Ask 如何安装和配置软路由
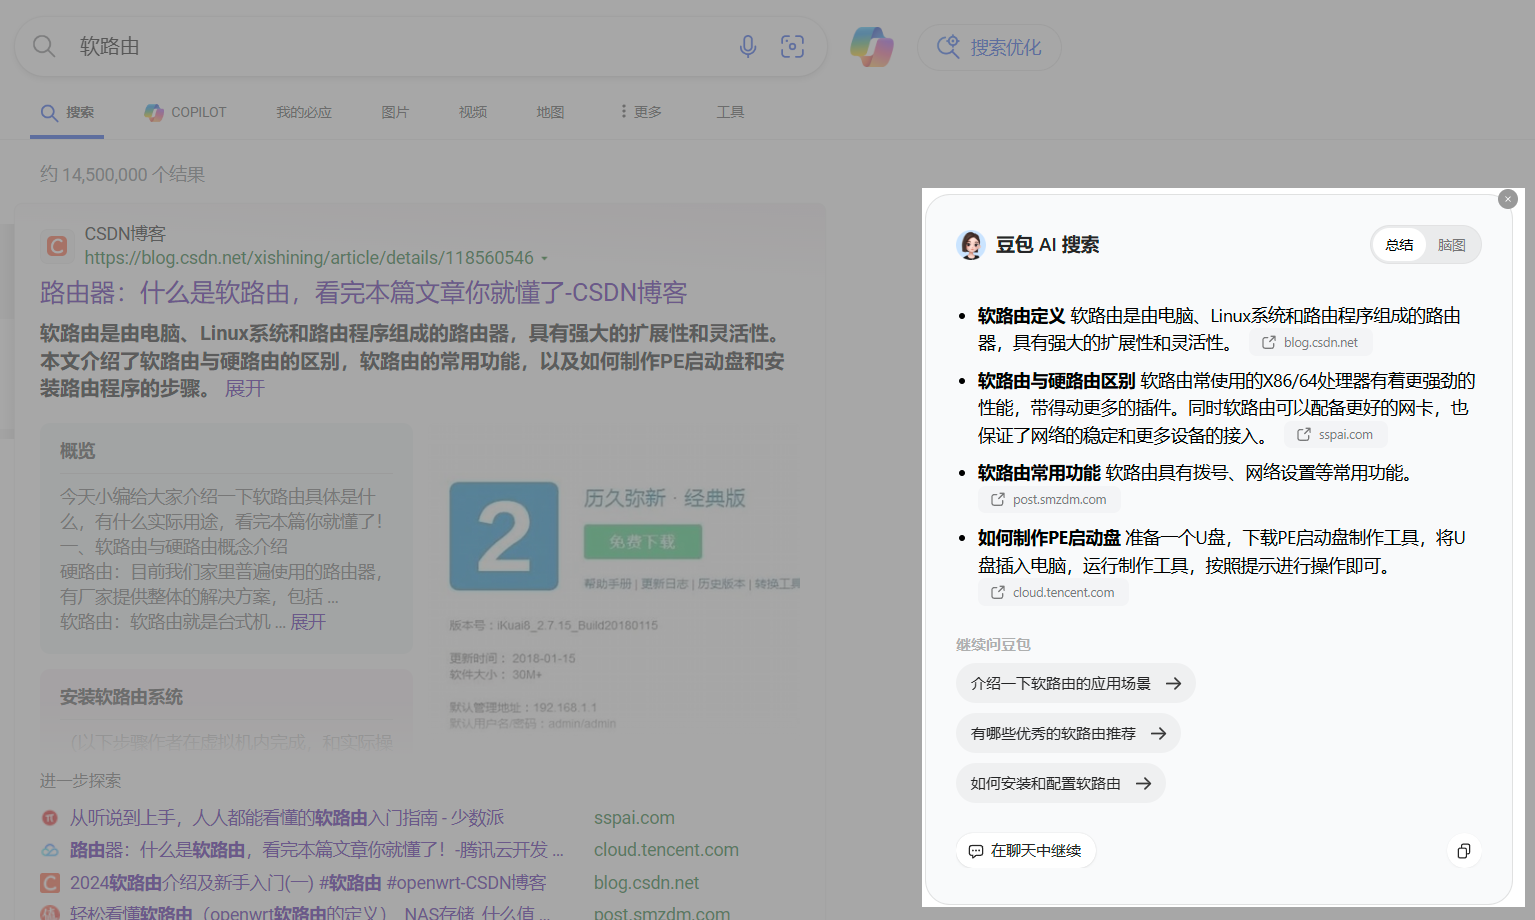This screenshot has height=920, width=1535. 1061,784
